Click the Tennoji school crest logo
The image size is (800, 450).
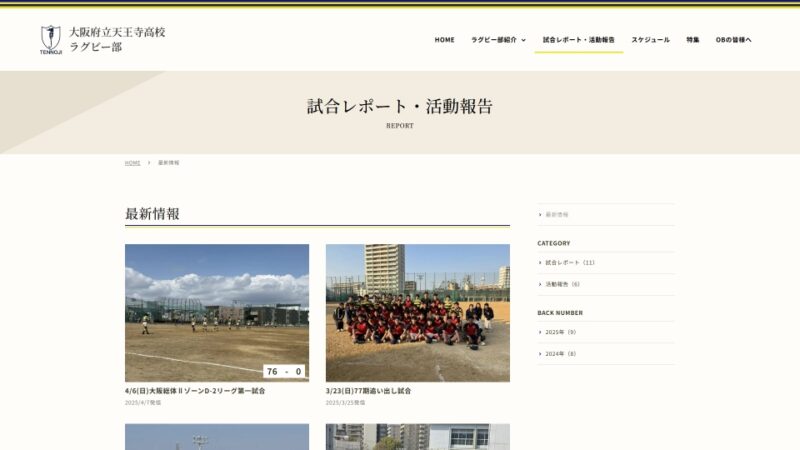(x=51, y=39)
